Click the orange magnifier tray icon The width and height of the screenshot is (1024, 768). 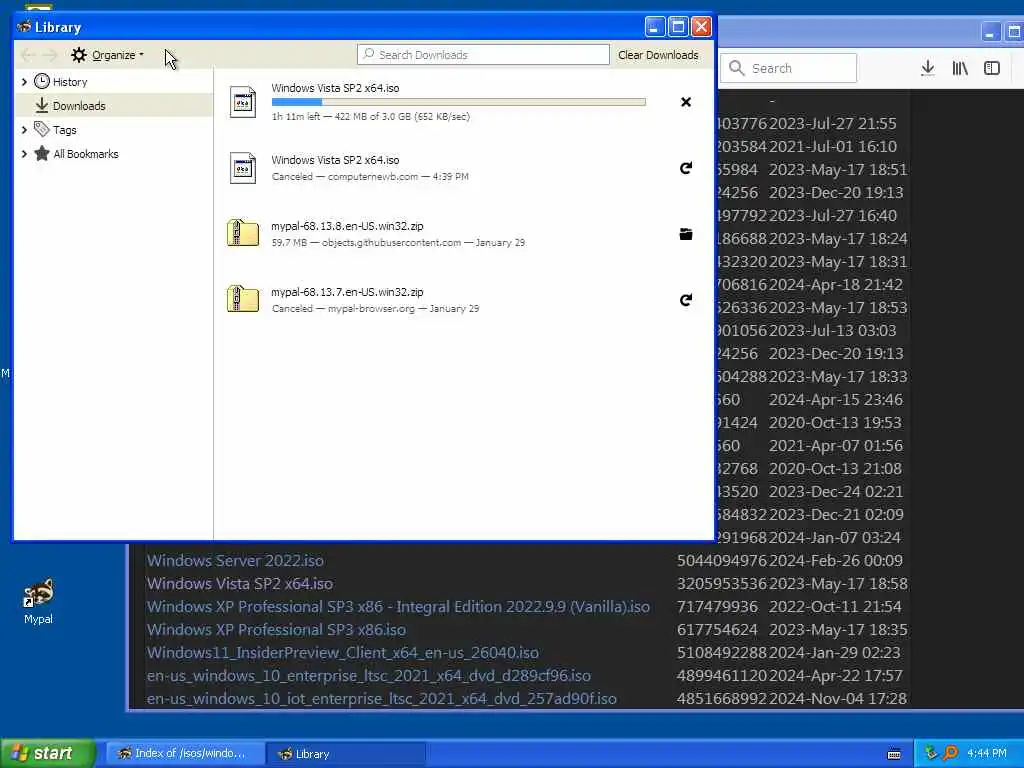[951, 753]
